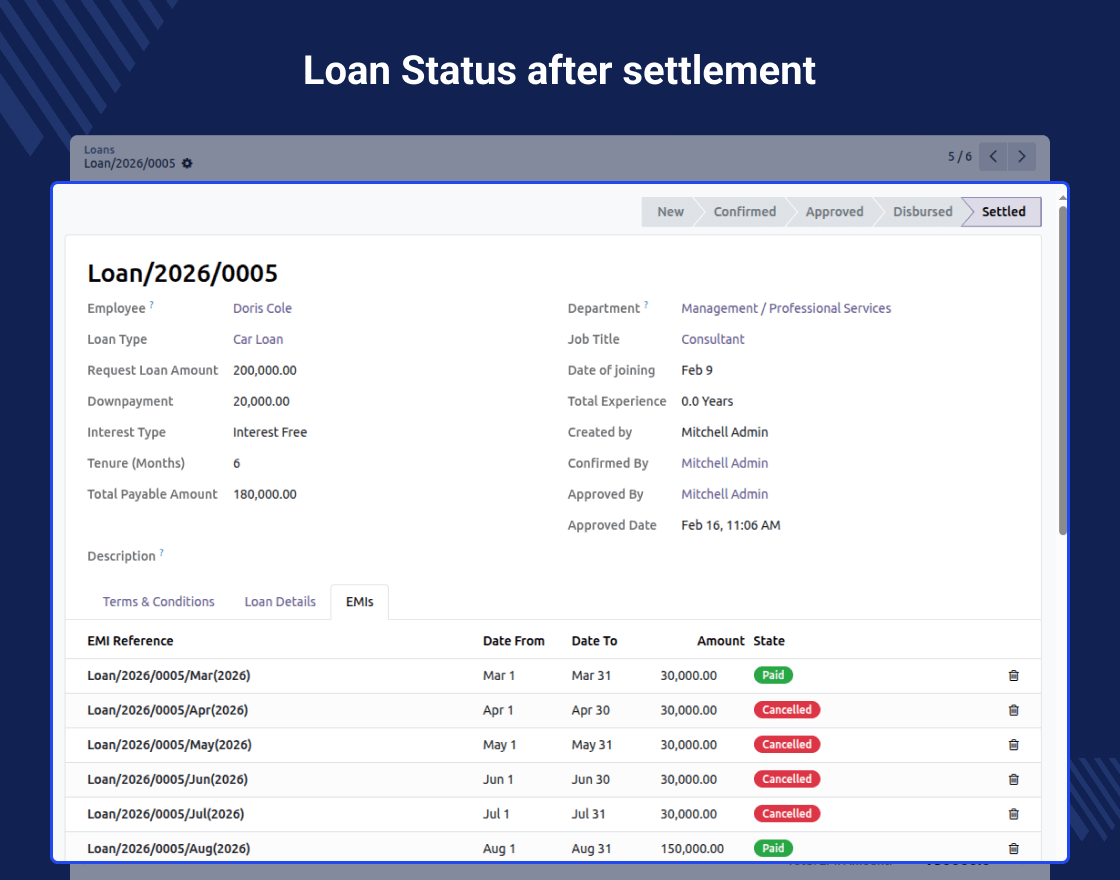Image resolution: width=1120 pixels, height=880 pixels.
Task: Open the Consultant job title link
Action: [x=712, y=339]
